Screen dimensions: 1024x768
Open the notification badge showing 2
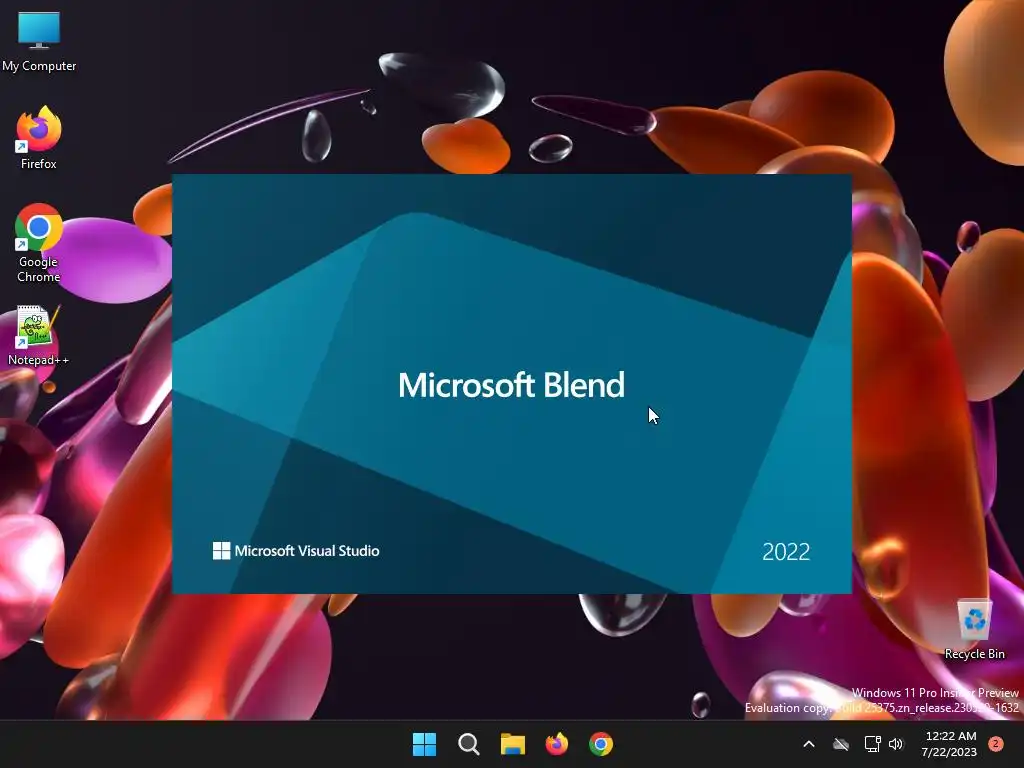point(996,744)
